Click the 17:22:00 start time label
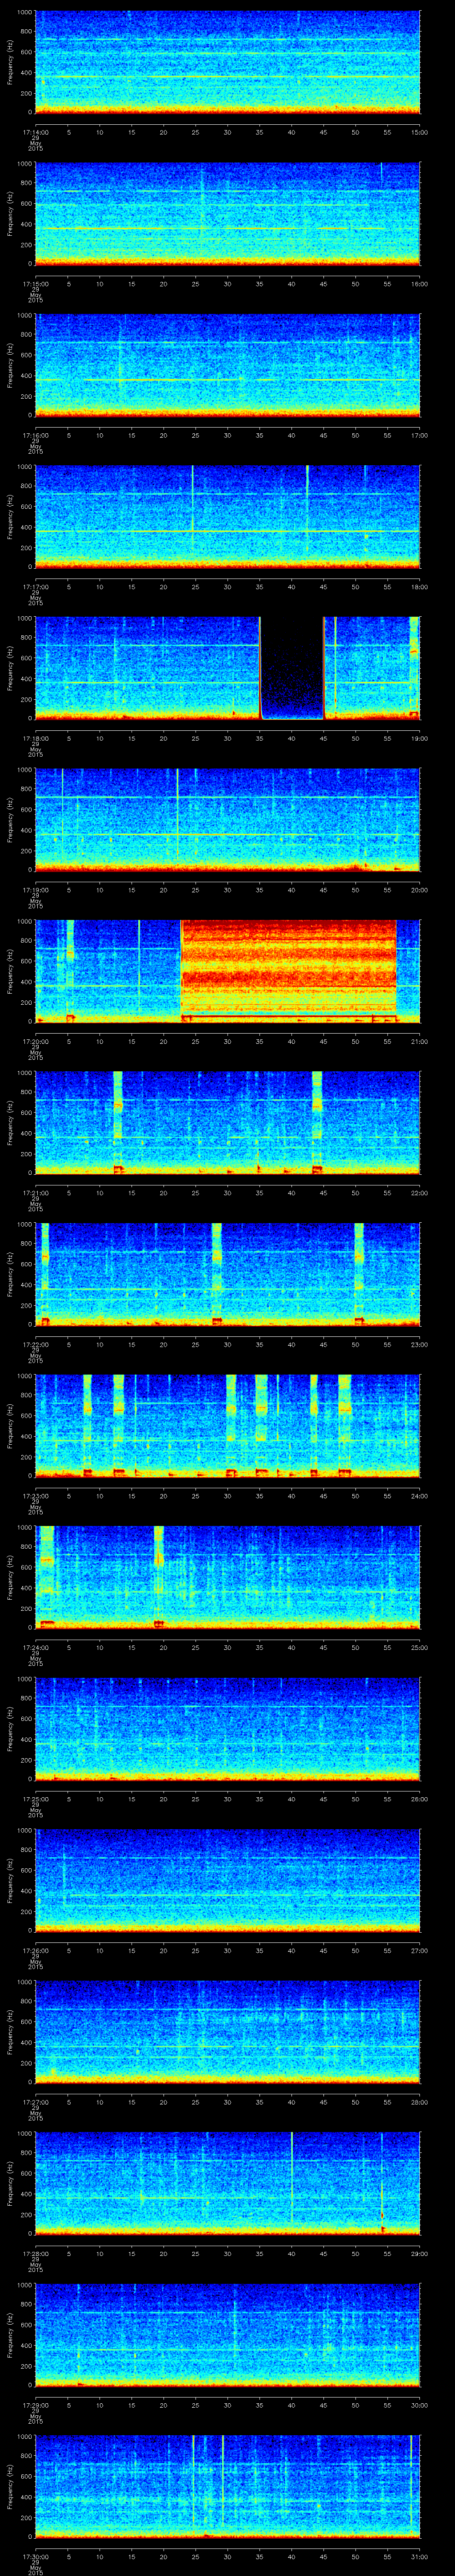The width and height of the screenshot is (455, 2576). 35,1344
